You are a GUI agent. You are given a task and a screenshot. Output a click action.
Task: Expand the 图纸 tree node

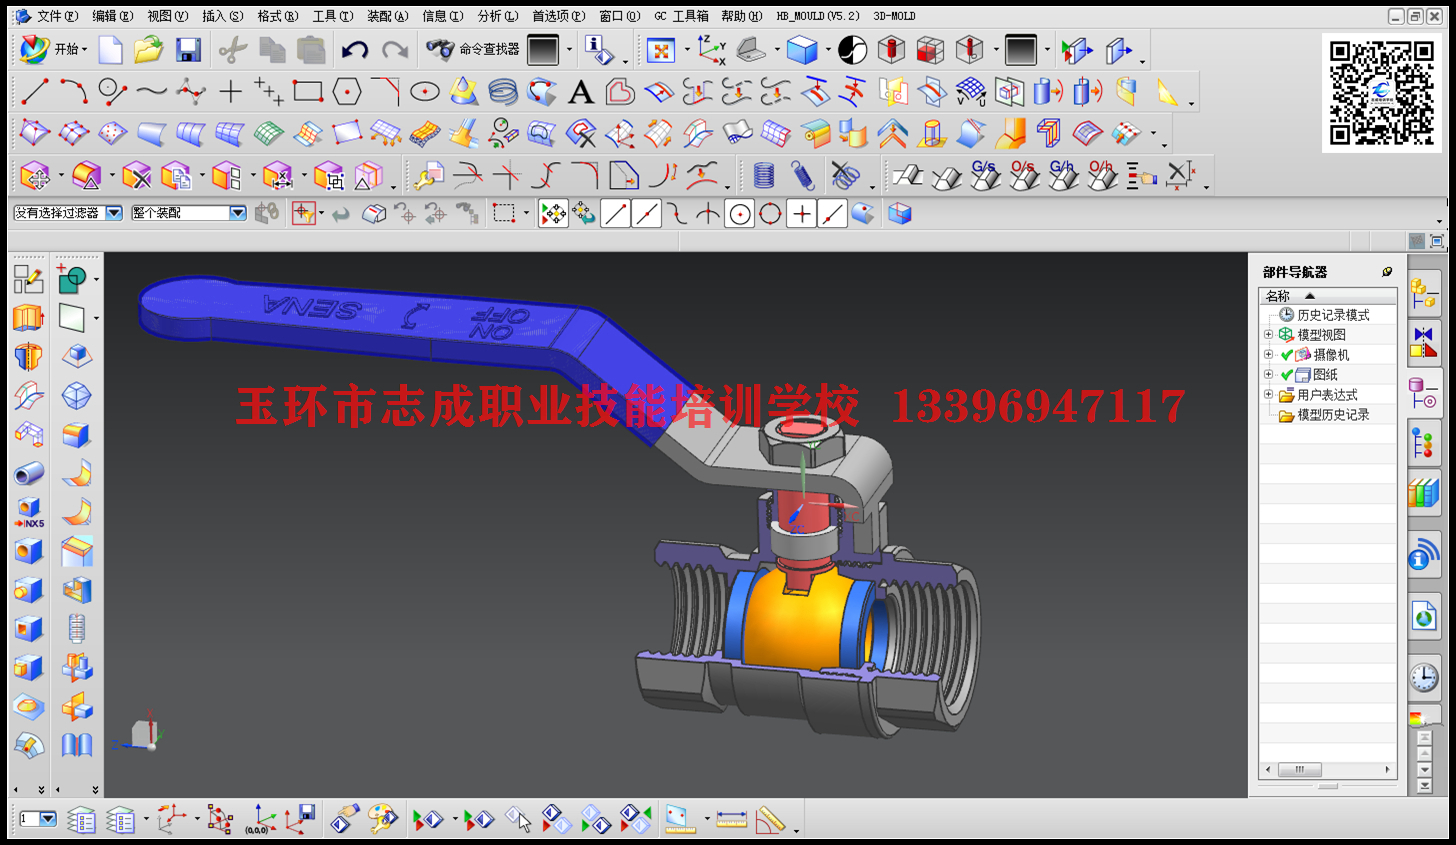(1269, 375)
